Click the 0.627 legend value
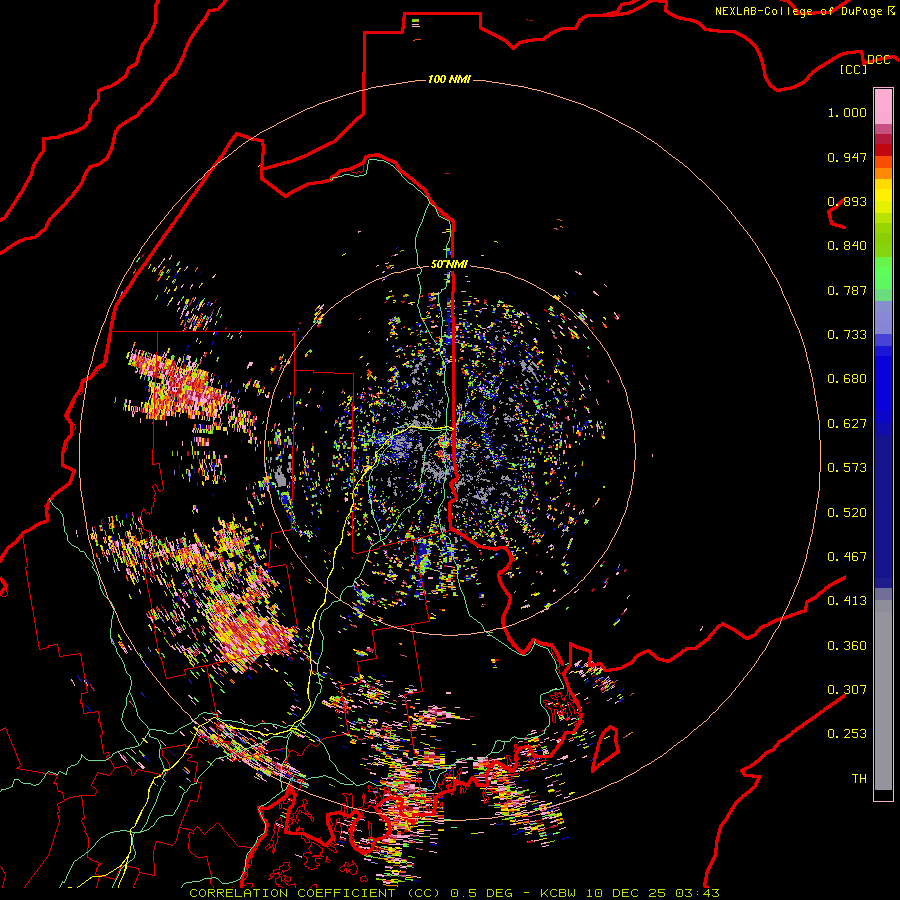This screenshot has height=900, width=900. tap(846, 424)
